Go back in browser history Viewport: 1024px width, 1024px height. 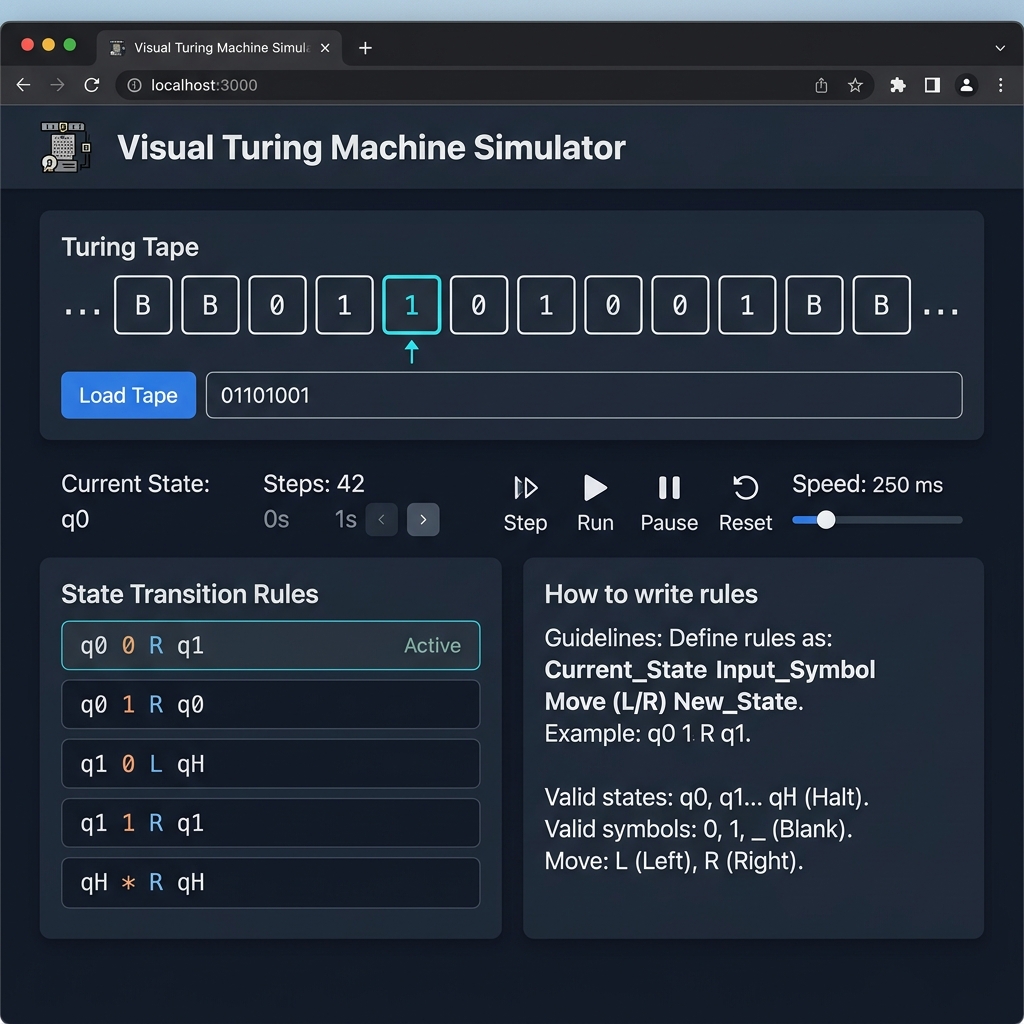[x=24, y=85]
